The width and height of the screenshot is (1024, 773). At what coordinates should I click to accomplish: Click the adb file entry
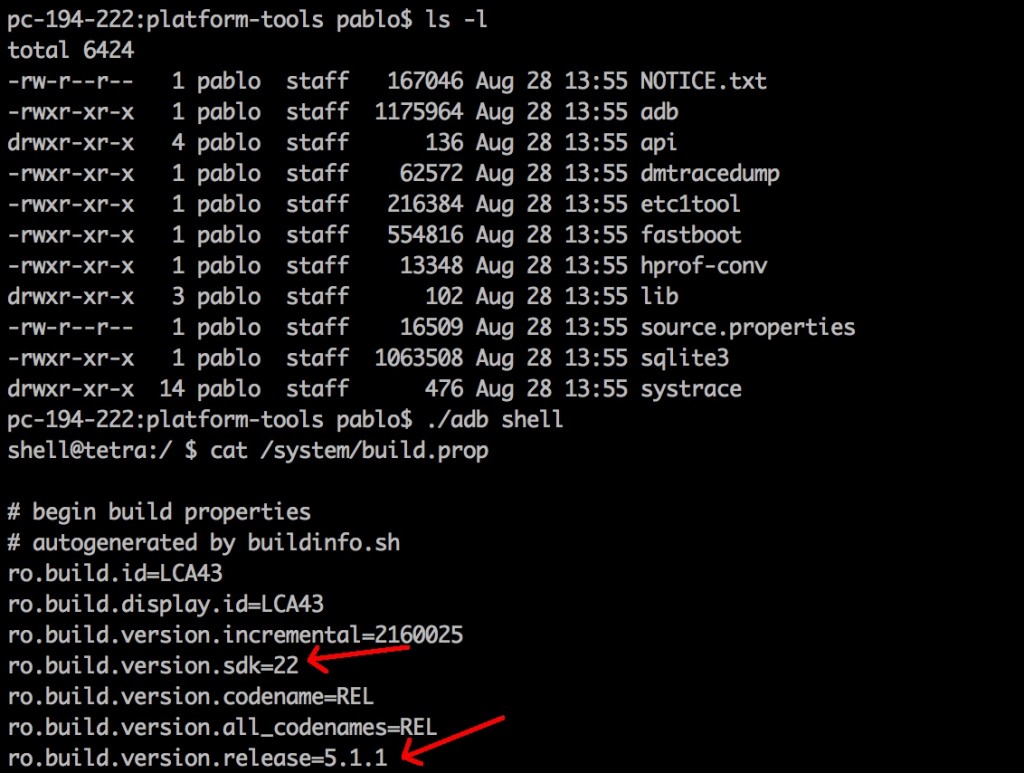(x=659, y=112)
